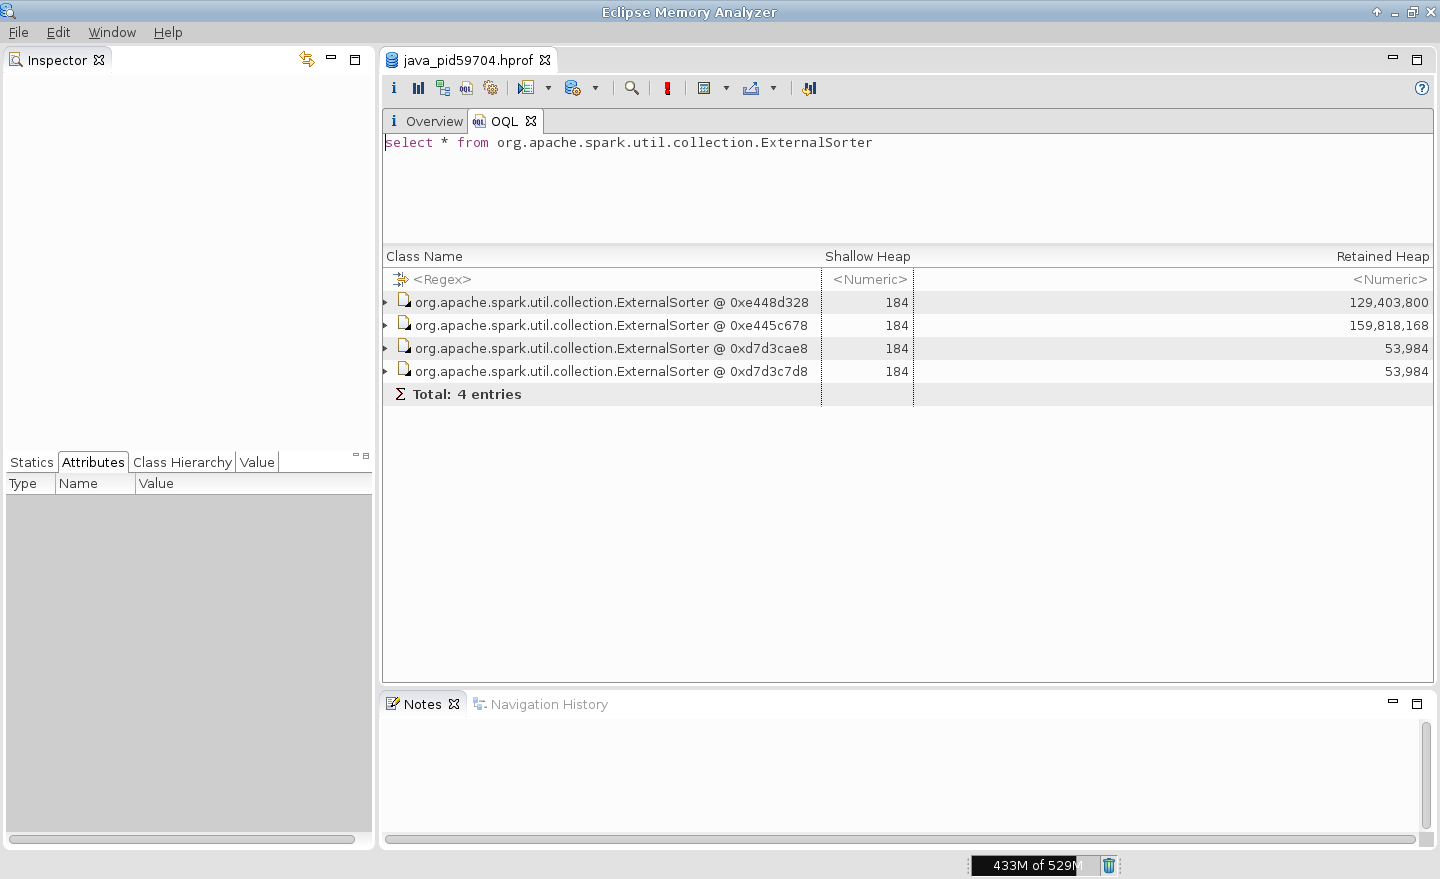1440x879 pixels.
Task: Sort by Retained Heap column header
Action: point(1173,256)
